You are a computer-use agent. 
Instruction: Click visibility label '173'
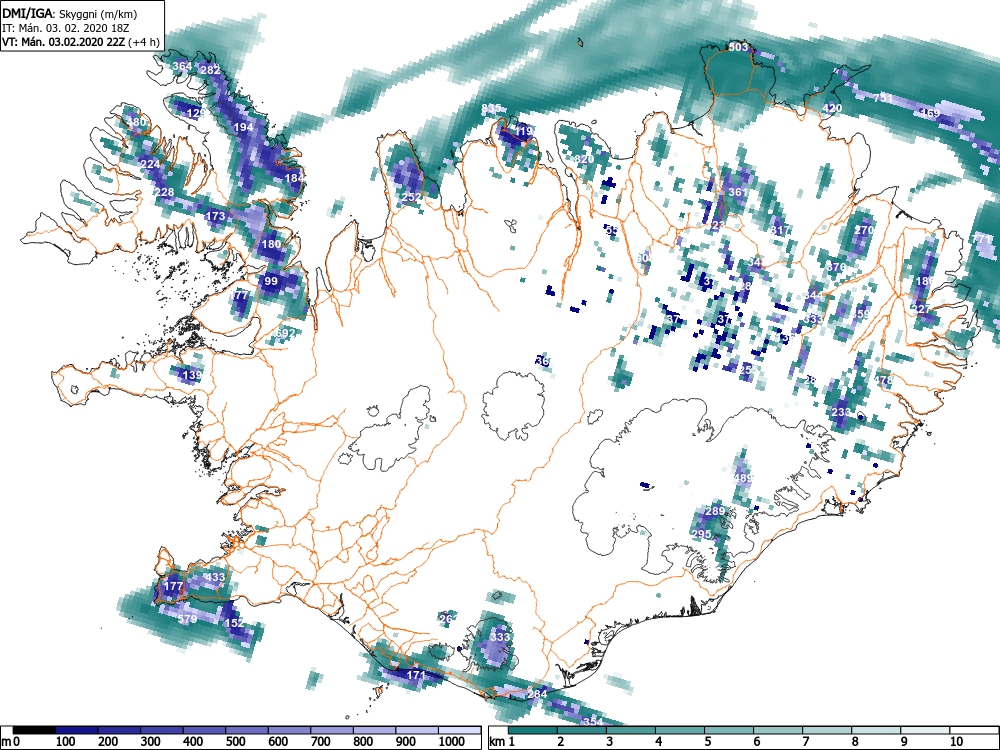[216, 216]
